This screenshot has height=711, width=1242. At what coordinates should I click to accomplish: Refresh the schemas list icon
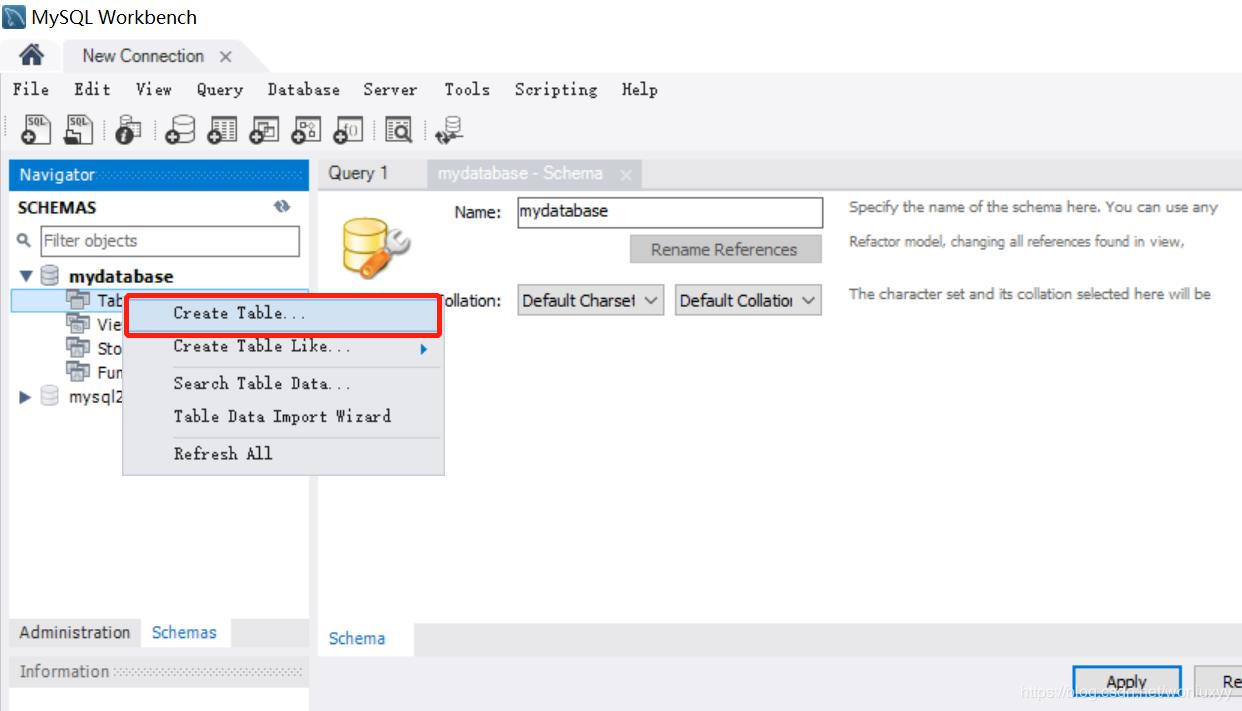(282, 207)
